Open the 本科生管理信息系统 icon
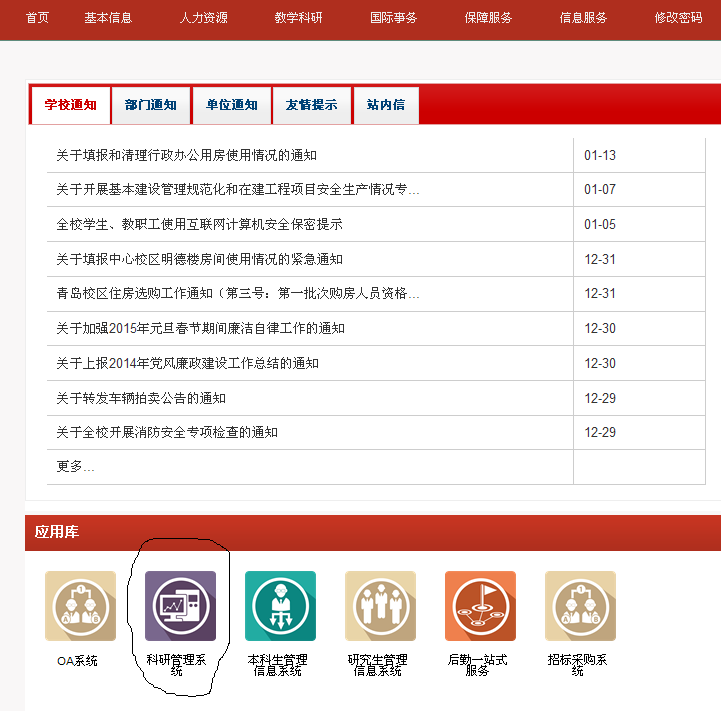Image resolution: width=721 pixels, height=711 pixels. pos(280,606)
